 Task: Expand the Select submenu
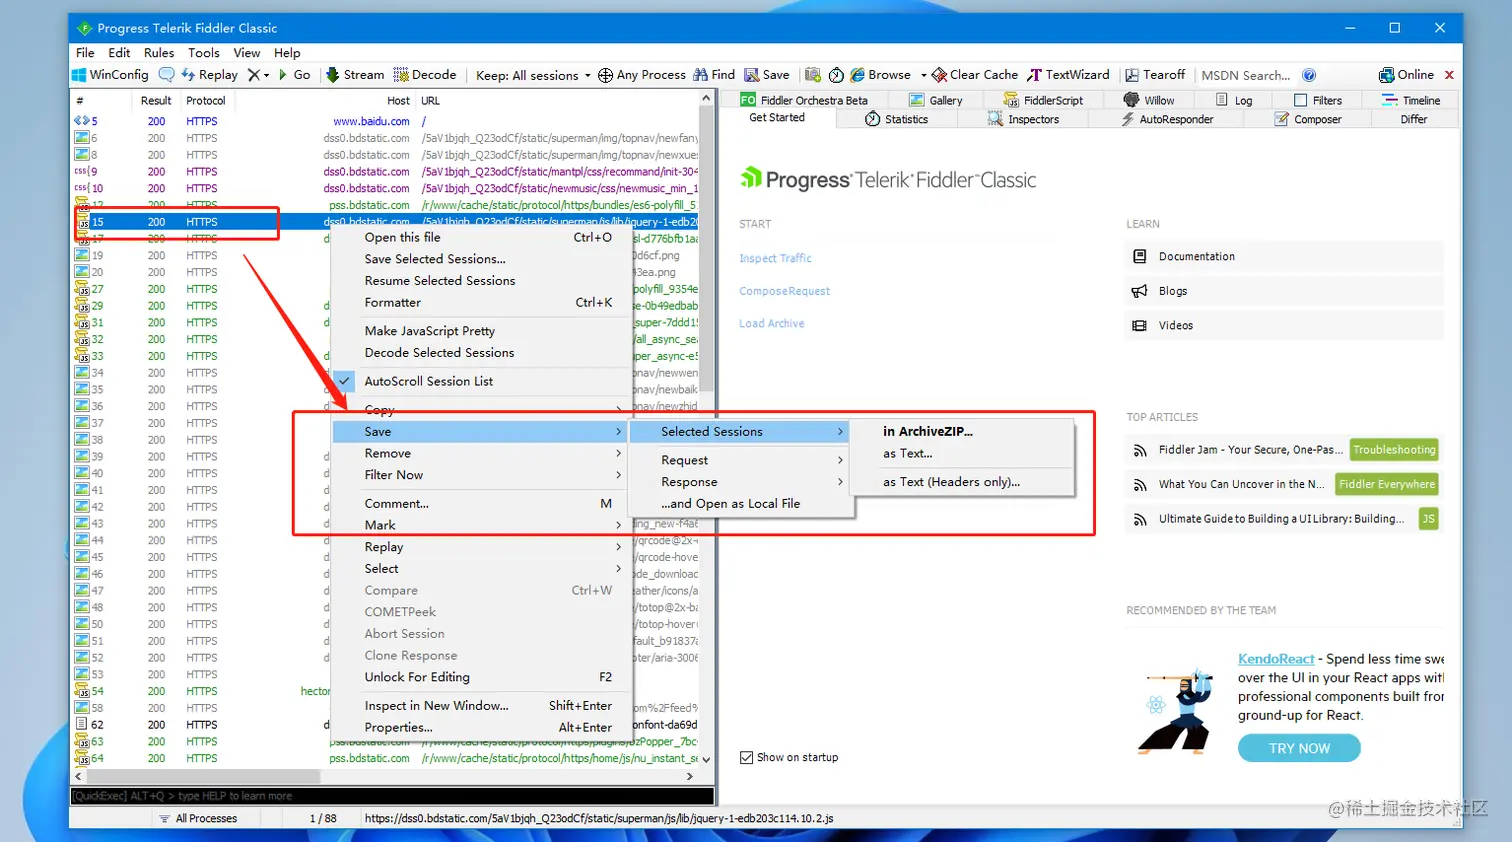(x=478, y=568)
